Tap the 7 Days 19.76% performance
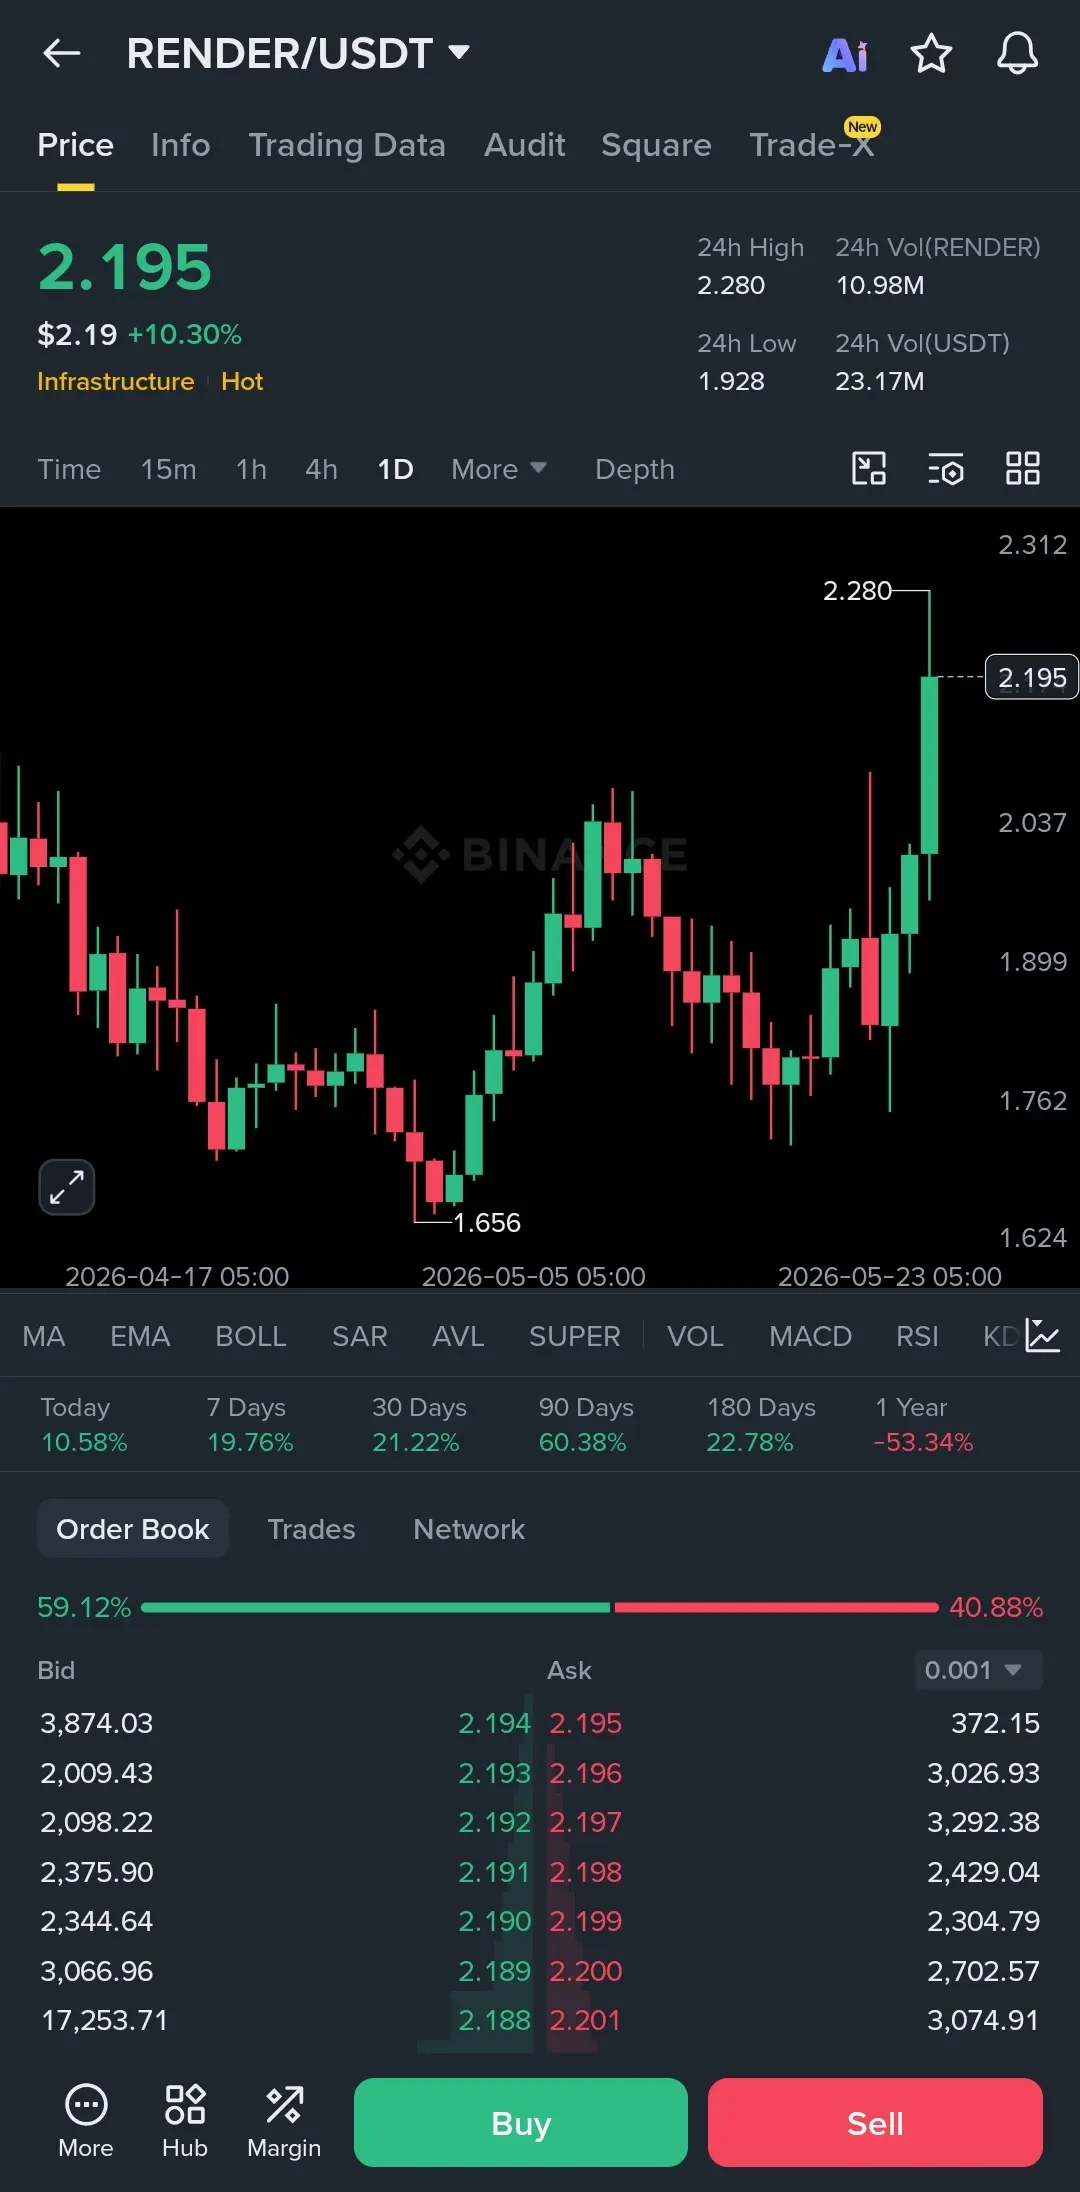Screen dimensions: 1080x2192 point(250,1424)
